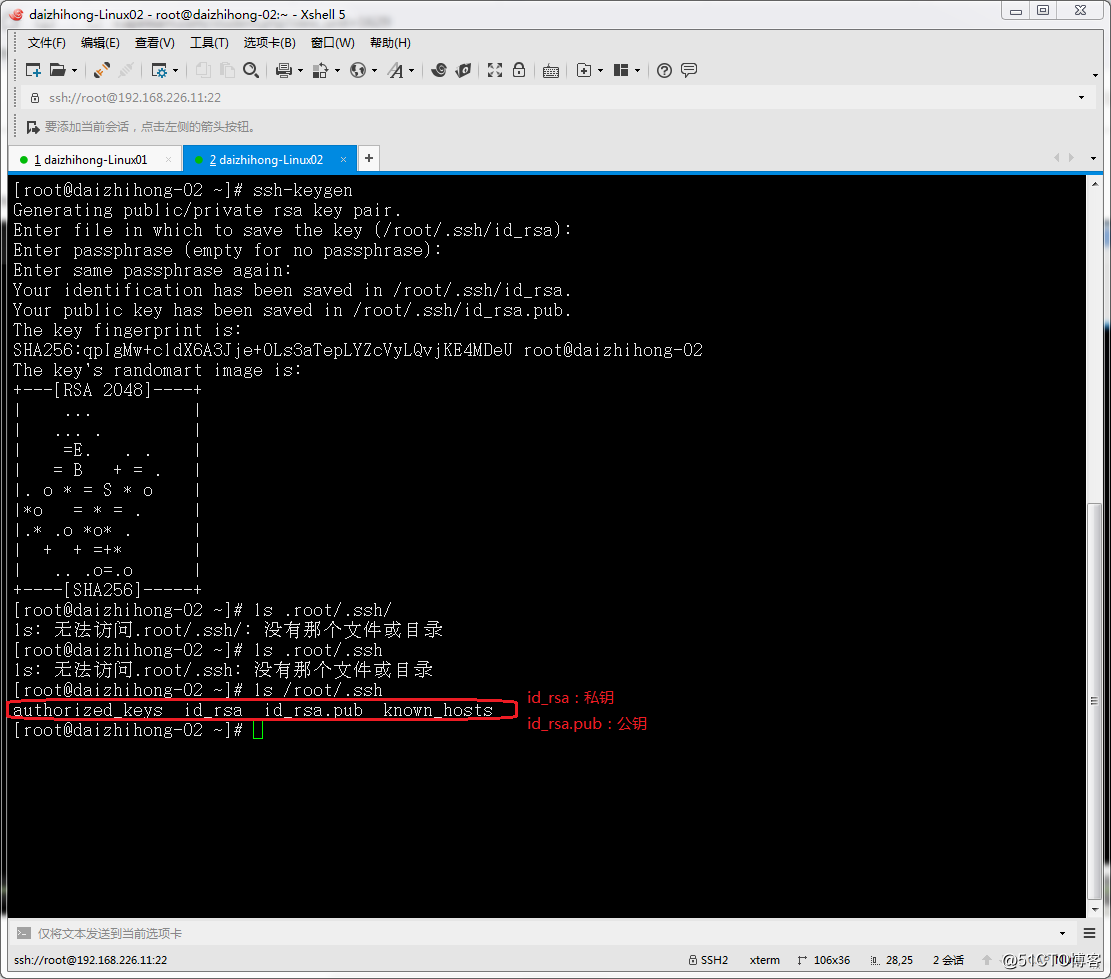Open the tab list dropdown arrow

pos(1093,159)
